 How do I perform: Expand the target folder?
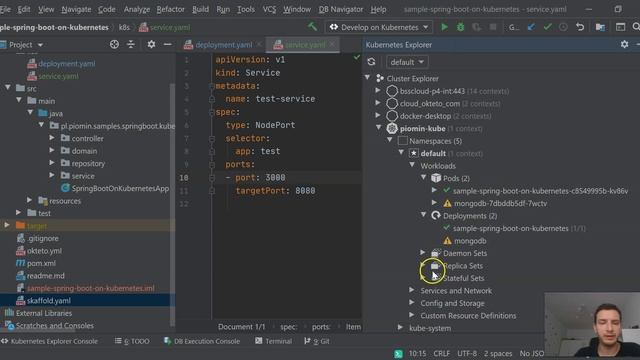[7, 225]
